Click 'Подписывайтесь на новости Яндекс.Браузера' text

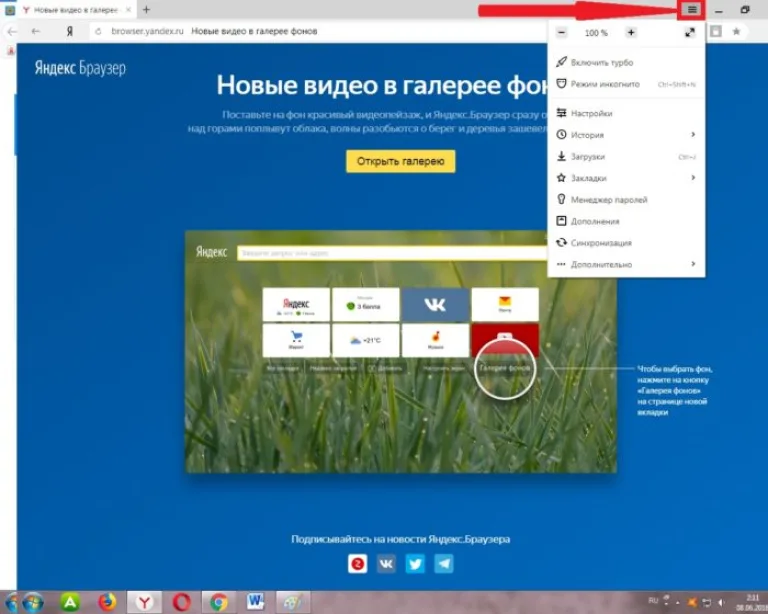point(401,539)
